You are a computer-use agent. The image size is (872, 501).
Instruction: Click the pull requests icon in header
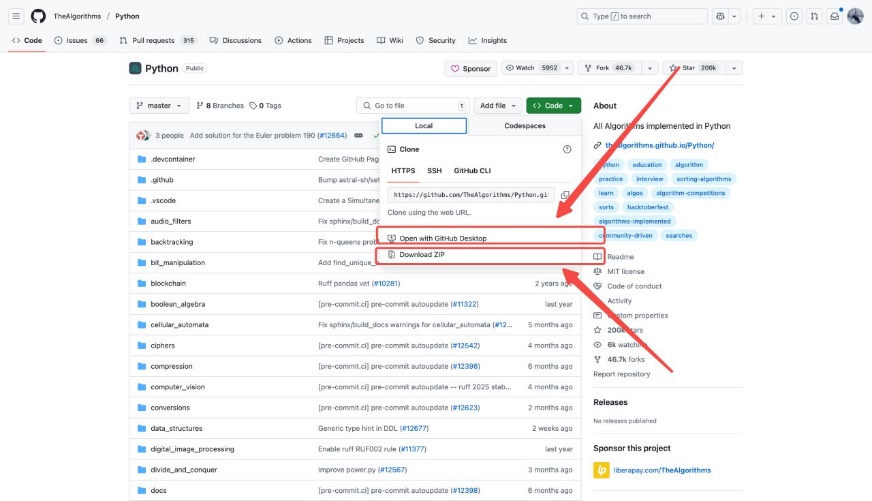pyautogui.click(x=813, y=16)
